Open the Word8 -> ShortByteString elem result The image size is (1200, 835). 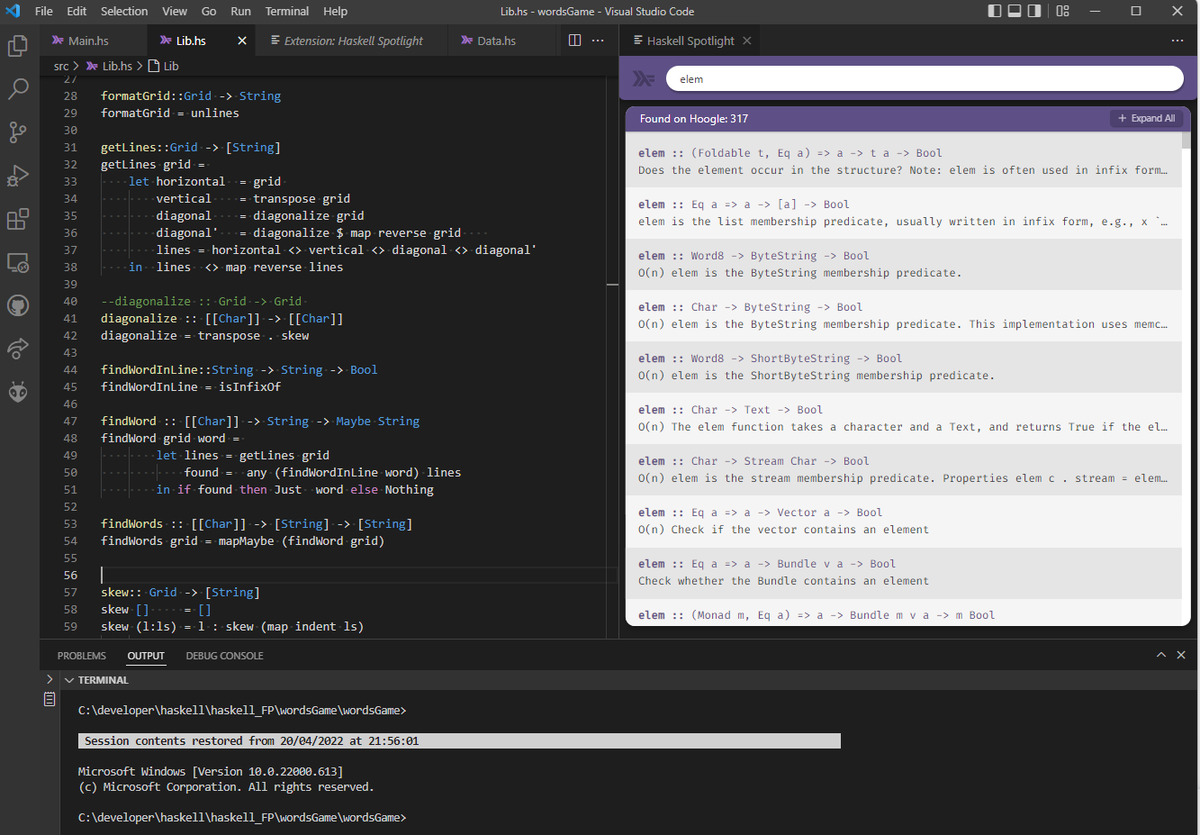[x=902, y=366]
